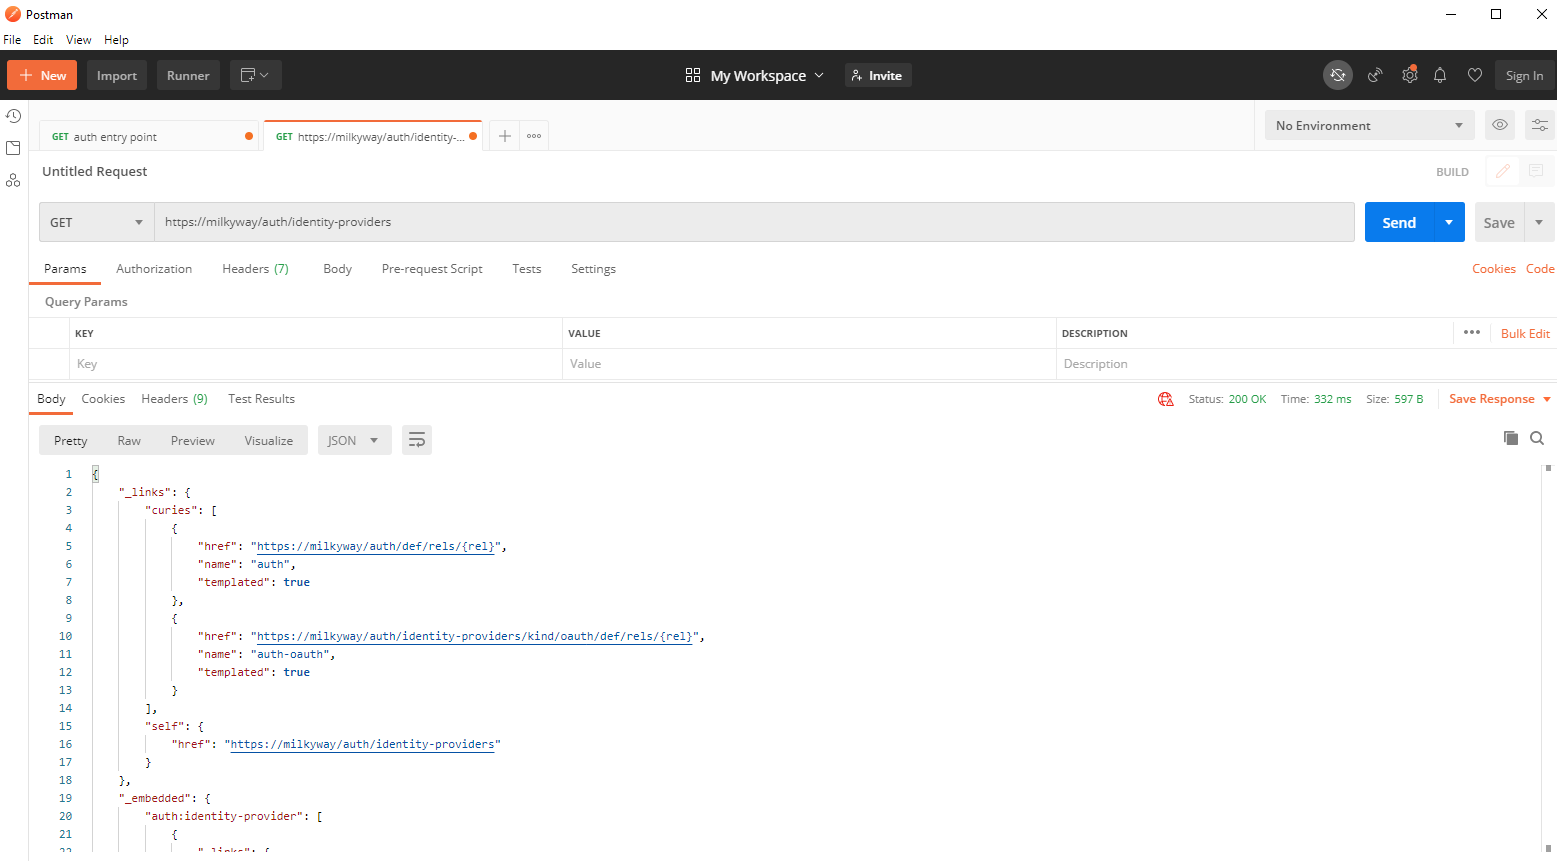
Task: Switch to Visualize response view
Action: click(x=269, y=441)
